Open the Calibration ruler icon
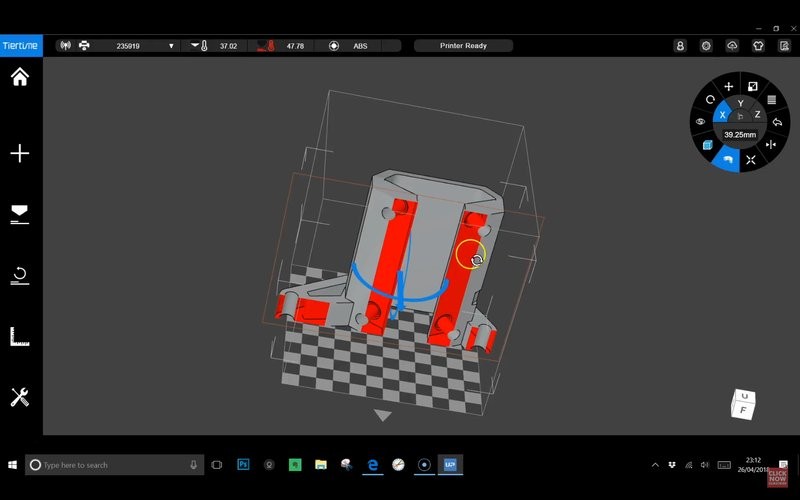800x500 pixels. 19,336
